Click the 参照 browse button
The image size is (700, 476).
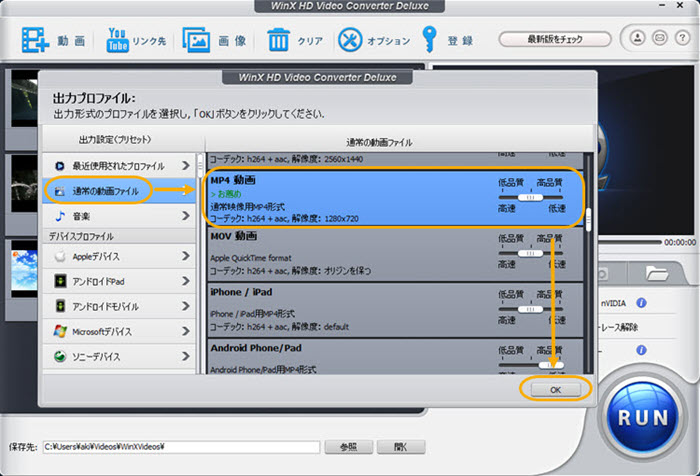point(349,447)
